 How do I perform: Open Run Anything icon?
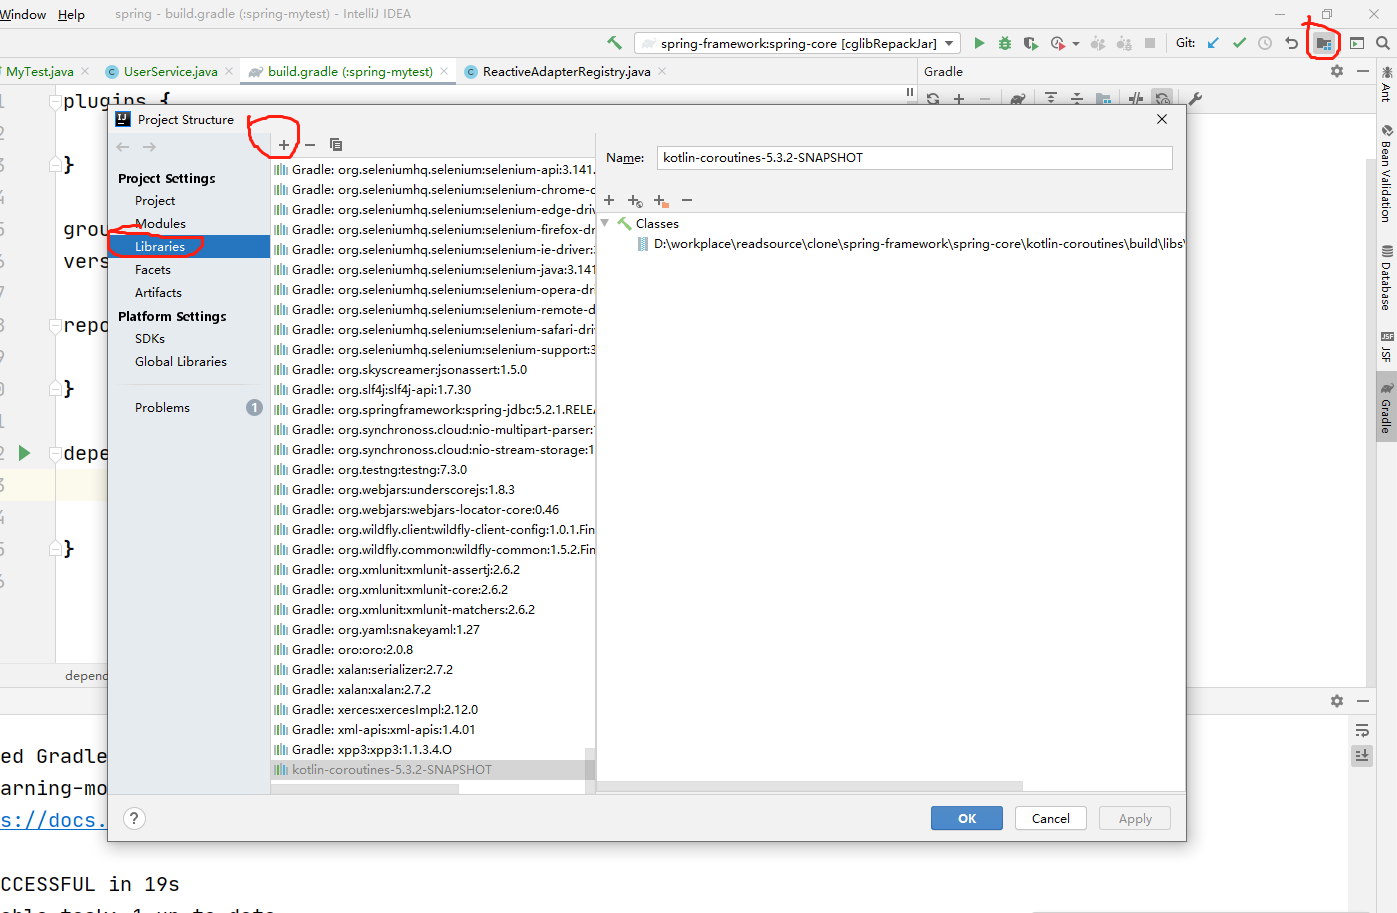coord(1357,43)
